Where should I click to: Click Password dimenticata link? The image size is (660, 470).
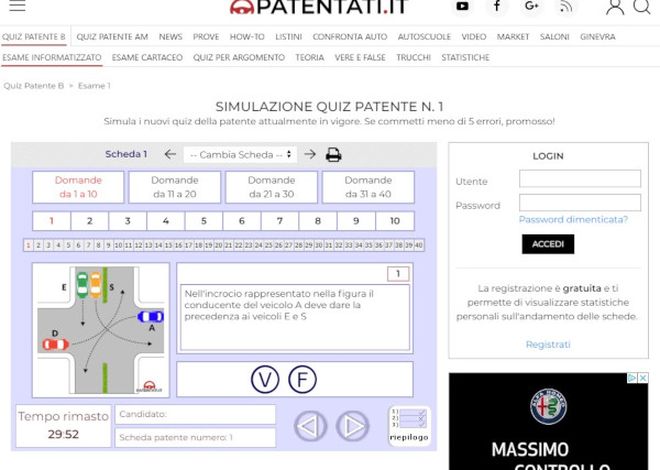pos(573,219)
